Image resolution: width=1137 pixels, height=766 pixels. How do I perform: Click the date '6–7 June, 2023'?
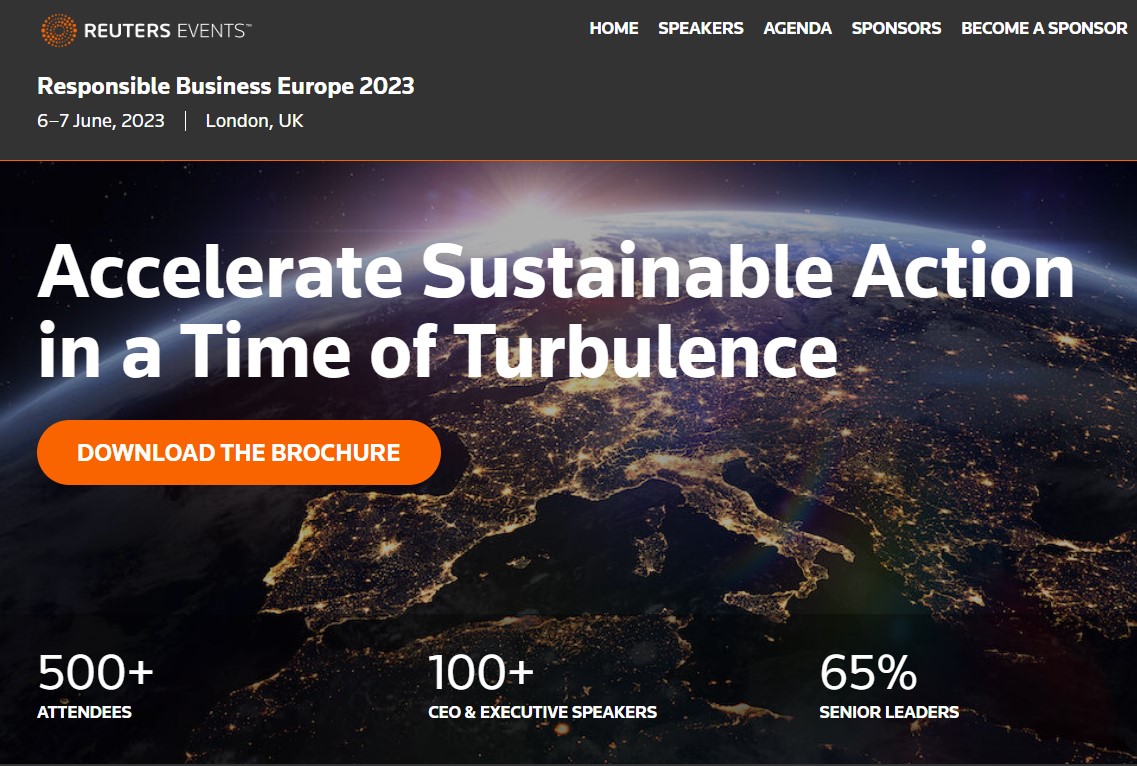[x=101, y=120]
